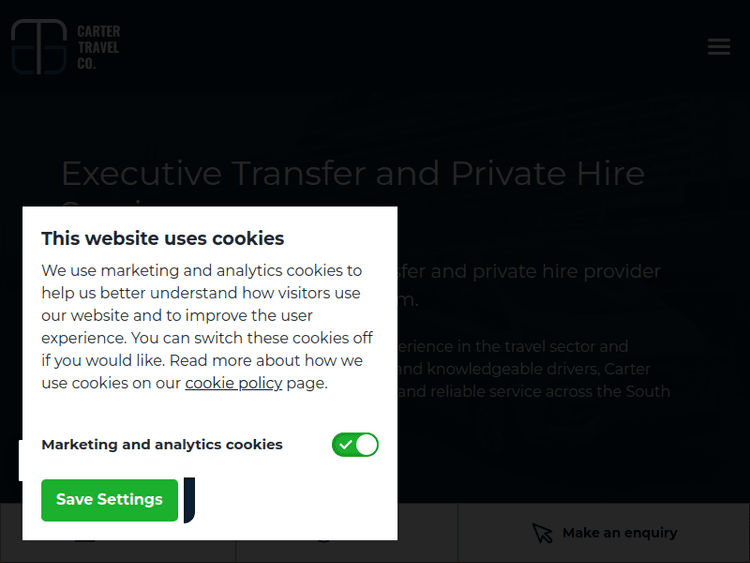
Task: Click the Executive Transfer and Private Hire heading
Action: point(353,174)
